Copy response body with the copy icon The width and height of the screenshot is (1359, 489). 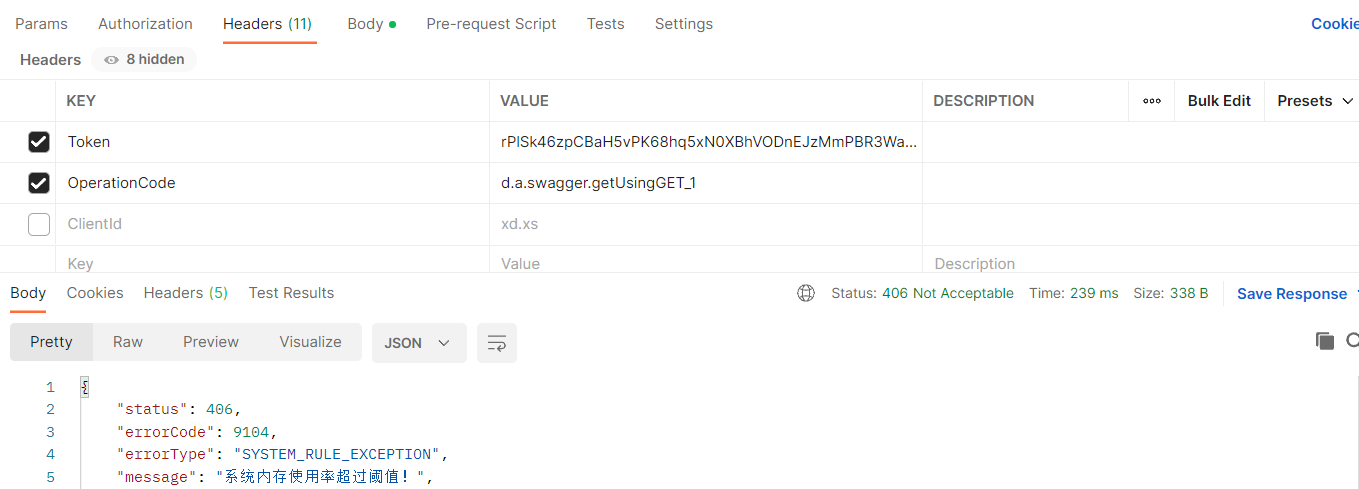click(1325, 341)
